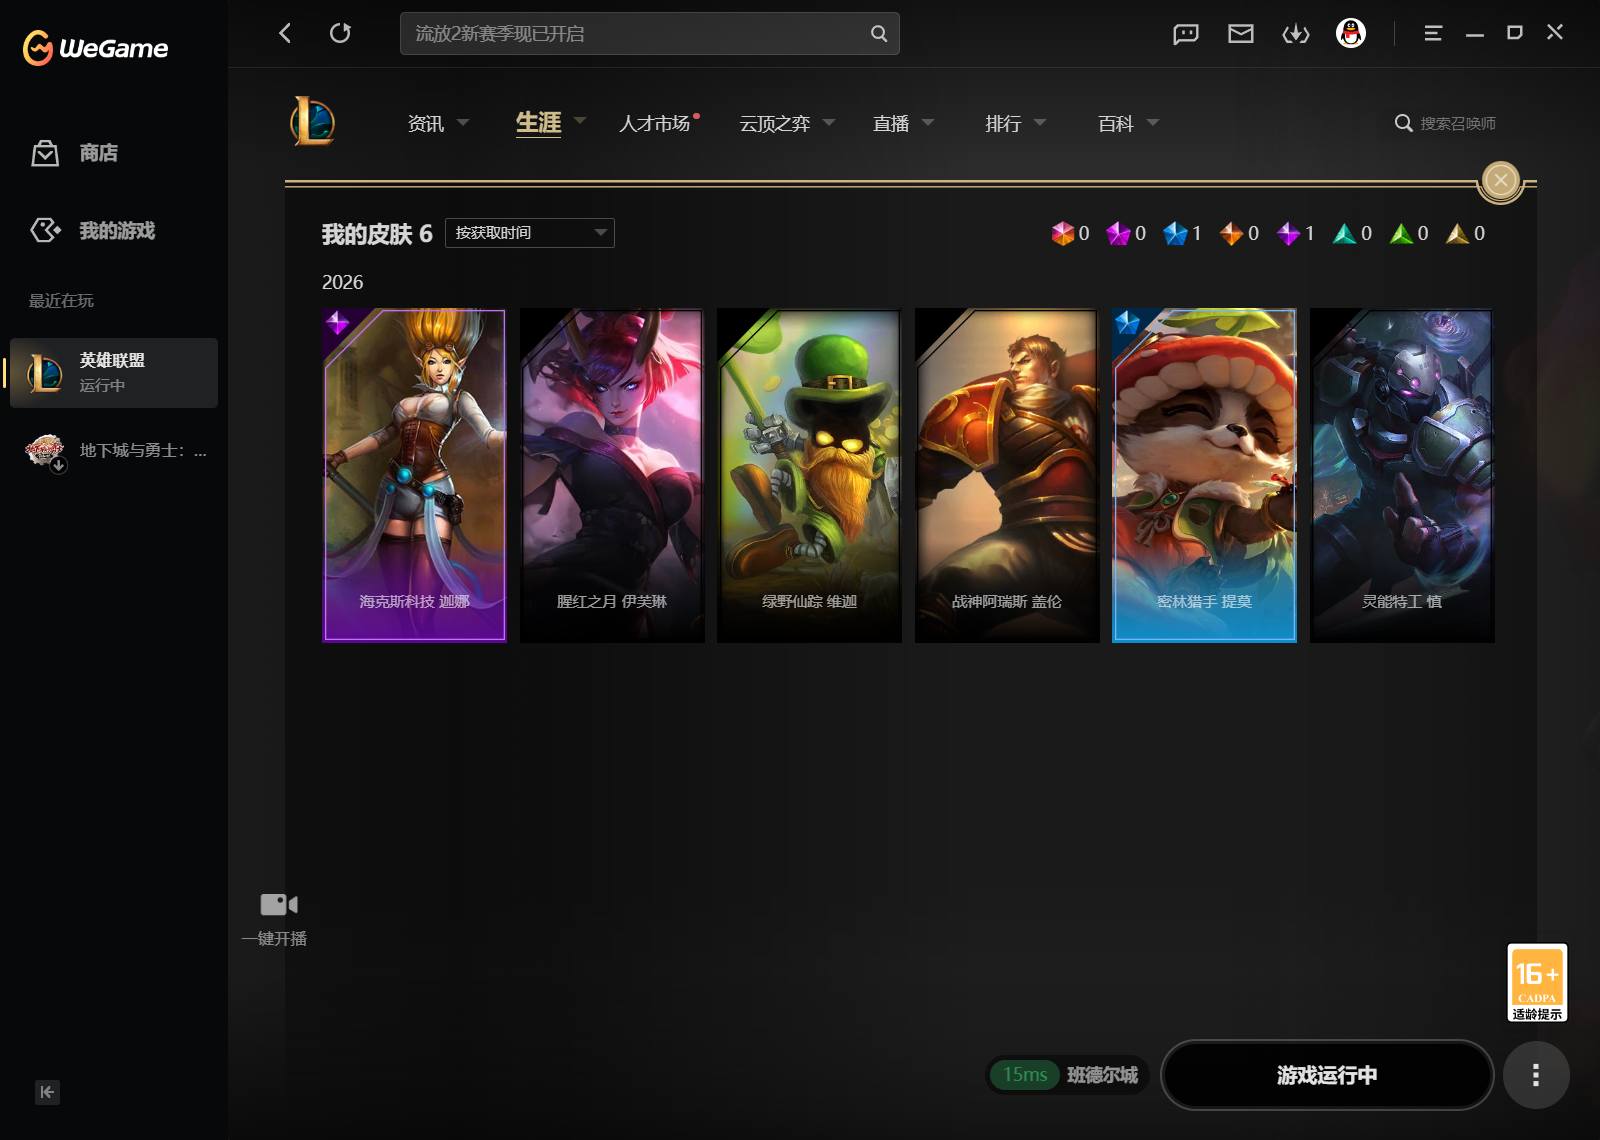
Task: Select 英雄联盟 in the recent games list
Action: point(114,372)
